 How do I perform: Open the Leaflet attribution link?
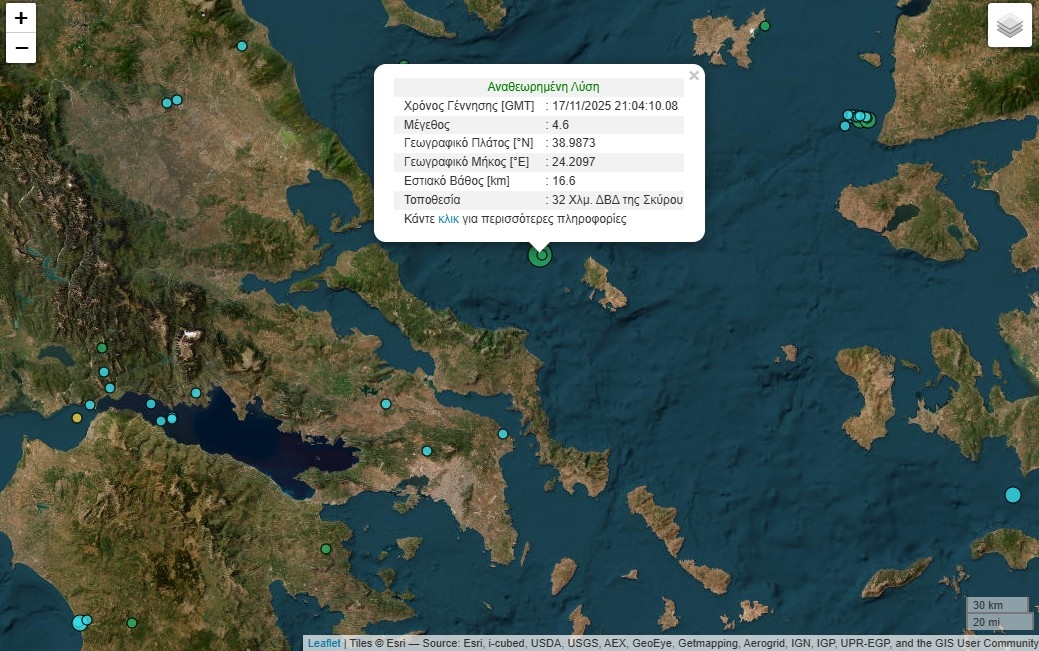point(323,643)
